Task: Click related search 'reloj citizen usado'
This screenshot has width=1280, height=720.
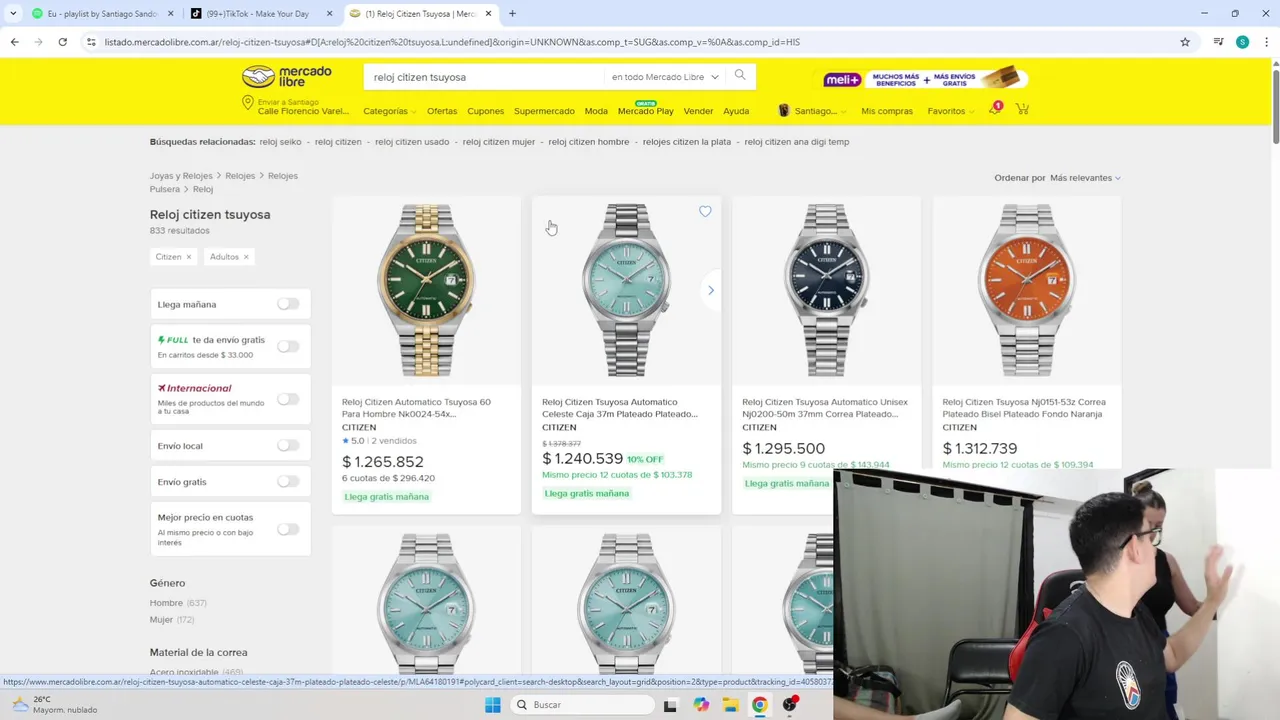Action: coord(412,142)
